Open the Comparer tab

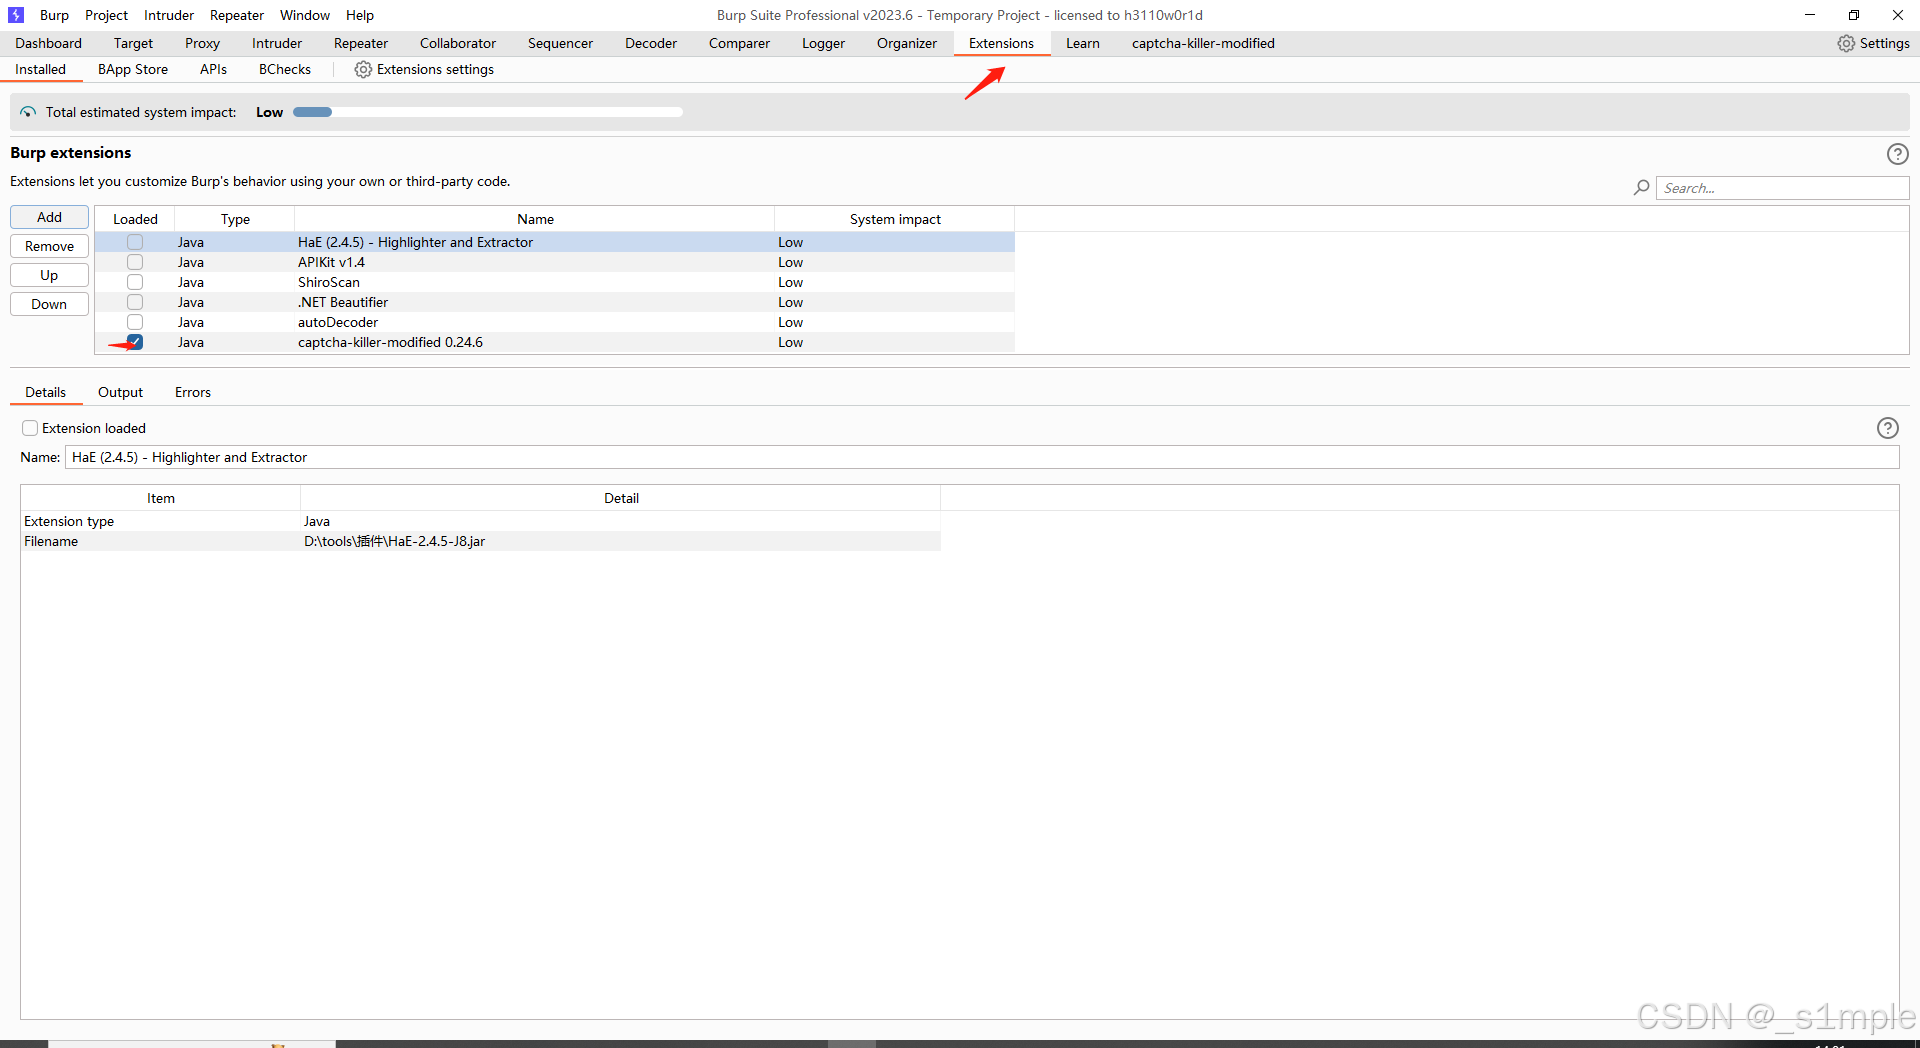pyautogui.click(x=739, y=43)
